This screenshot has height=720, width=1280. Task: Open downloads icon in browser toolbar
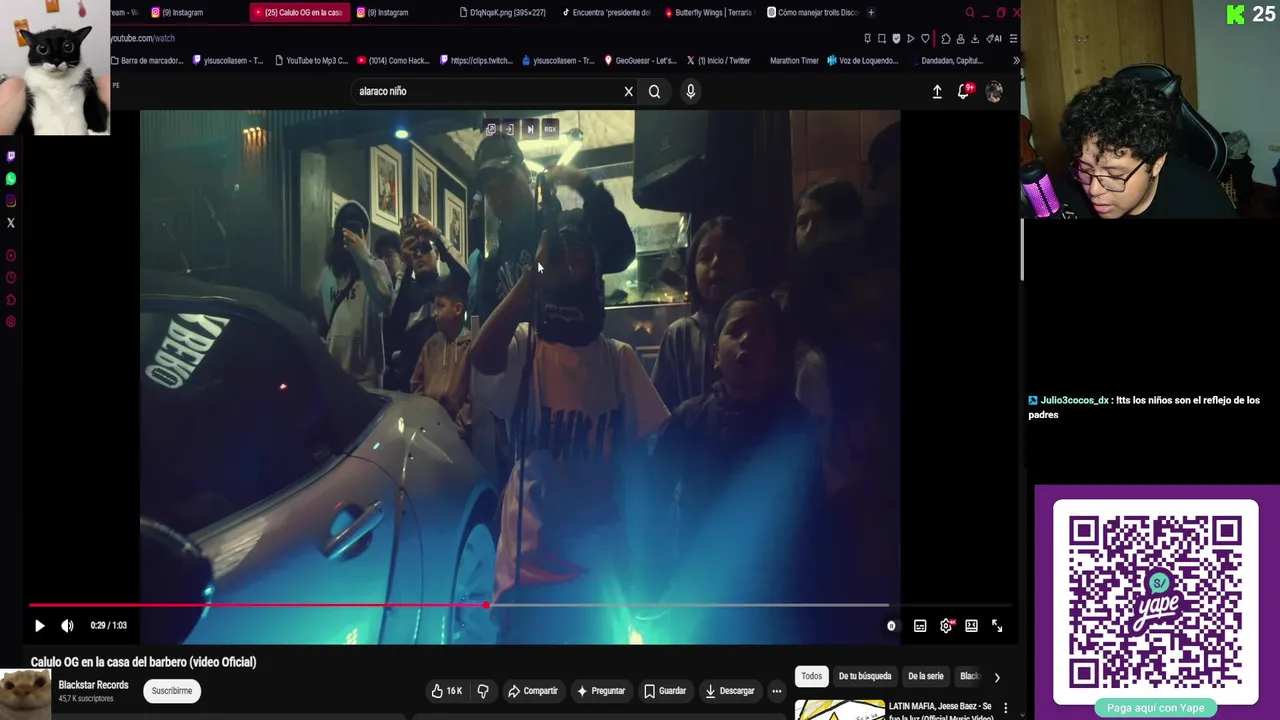click(x=975, y=38)
